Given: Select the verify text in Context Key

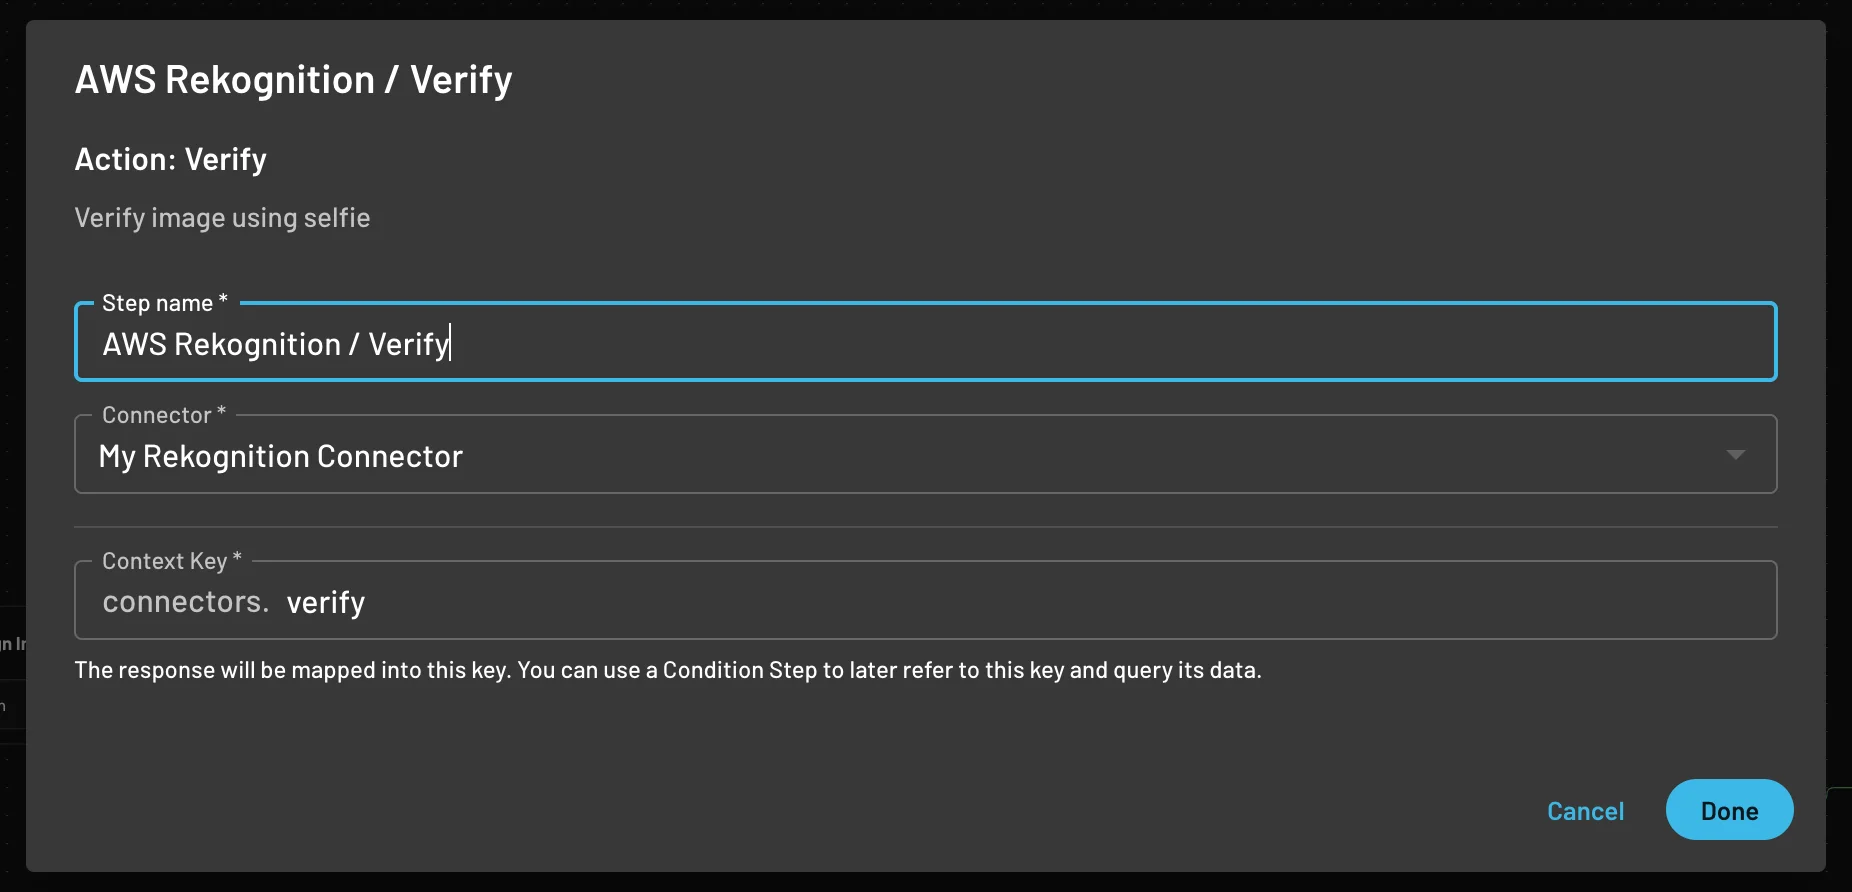Looking at the screenshot, I should (325, 601).
